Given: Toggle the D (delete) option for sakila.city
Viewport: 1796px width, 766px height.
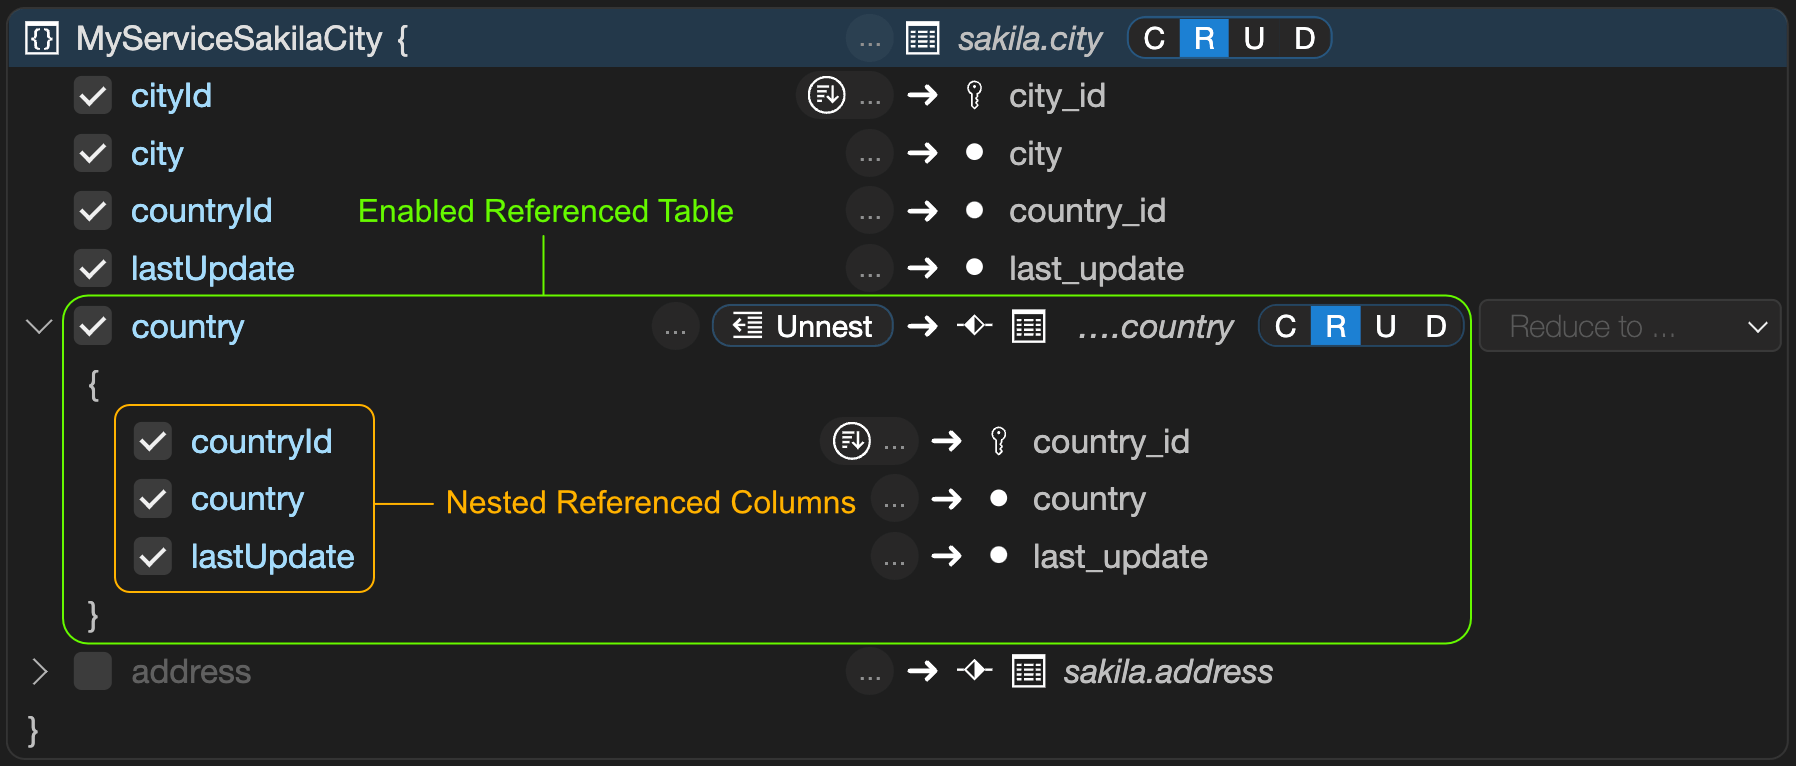Looking at the screenshot, I should click(1304, 39).
